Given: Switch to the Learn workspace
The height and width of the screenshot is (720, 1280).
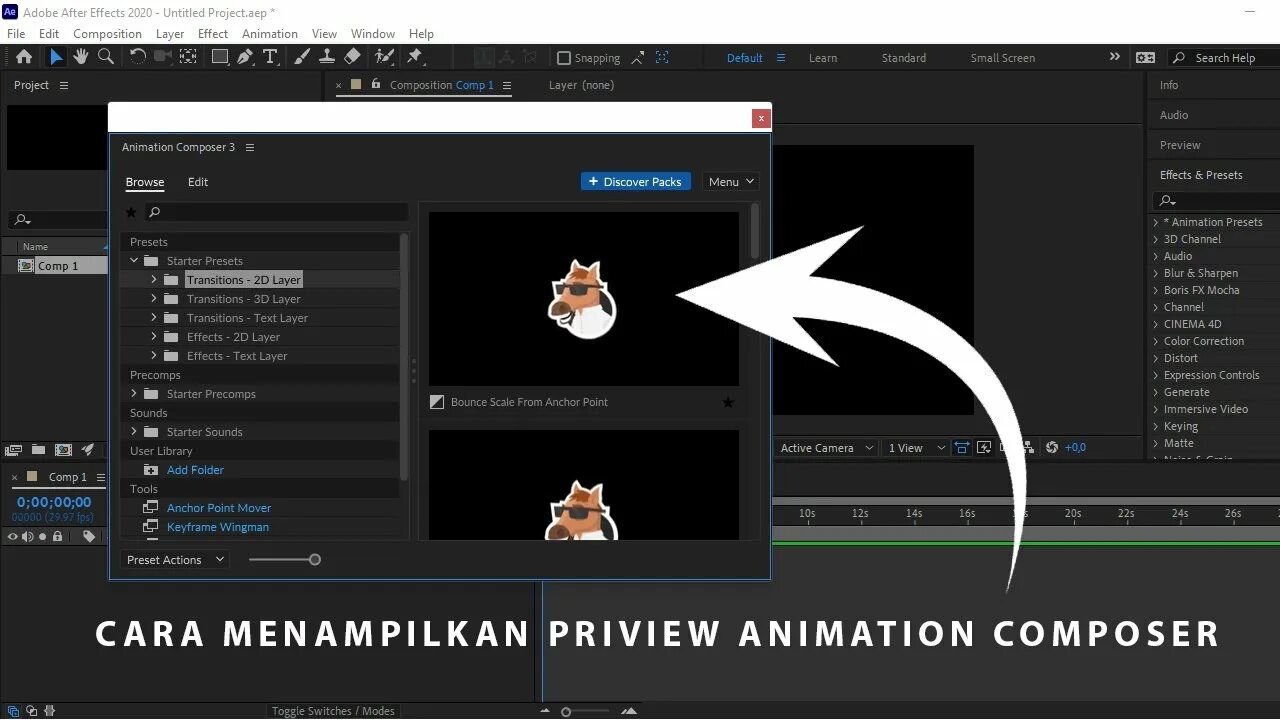Looking at the screenshot, I should point(823,58).
